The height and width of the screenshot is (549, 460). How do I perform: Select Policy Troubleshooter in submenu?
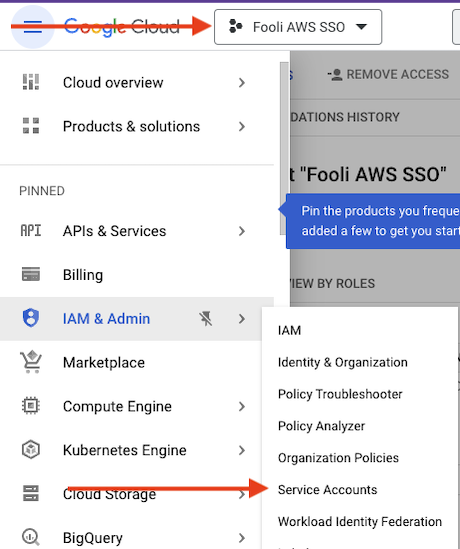click(340, 394)
